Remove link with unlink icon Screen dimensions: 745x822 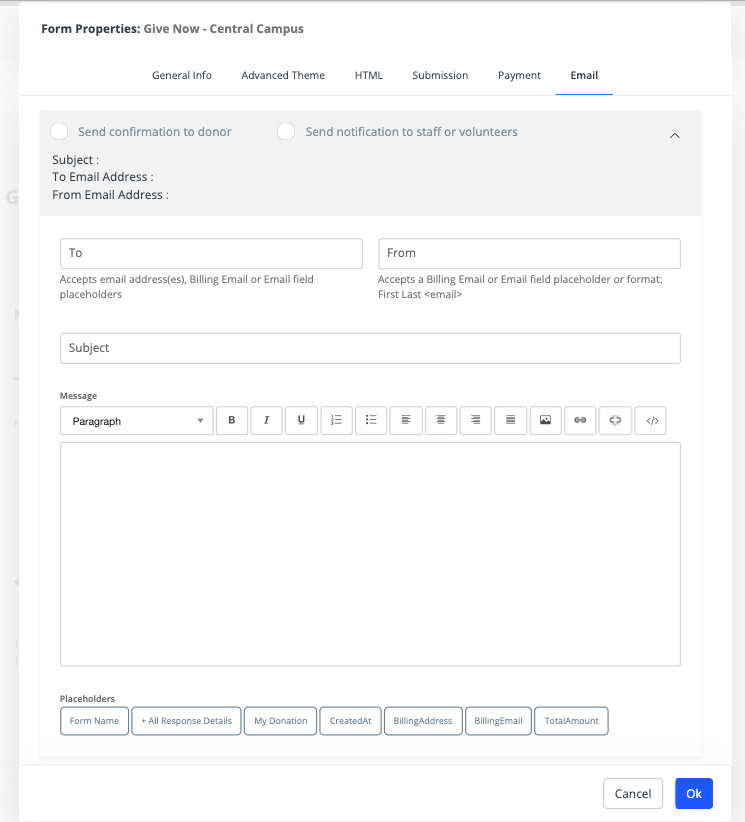615,420
